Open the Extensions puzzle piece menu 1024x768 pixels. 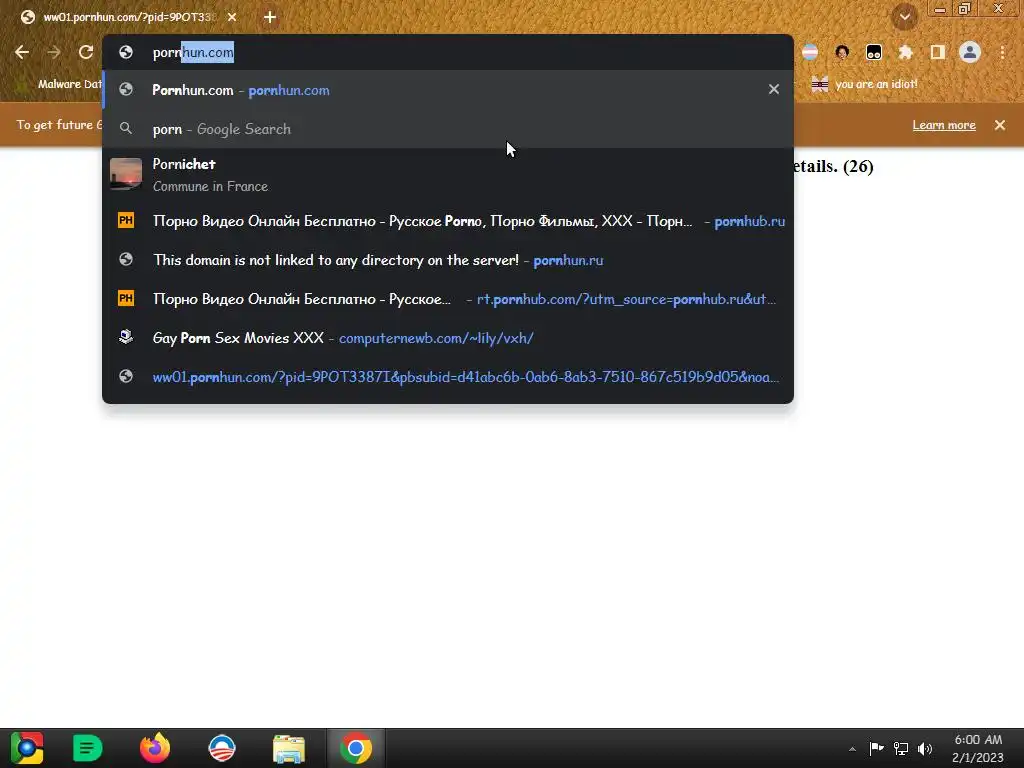905,52
